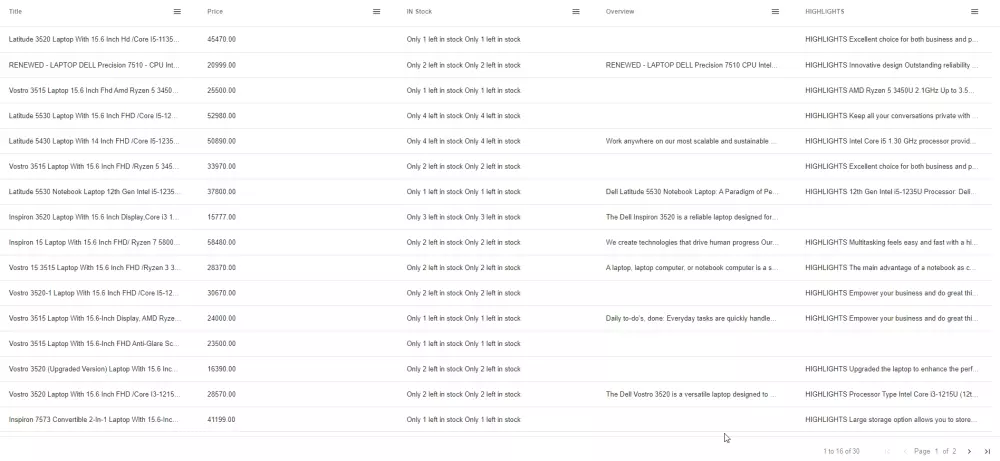Select overview 'The Dell Vostro 3520 is a versatile'
Image resolution: width=1000 pixels, height=461 pixels.
click(691, 395)
